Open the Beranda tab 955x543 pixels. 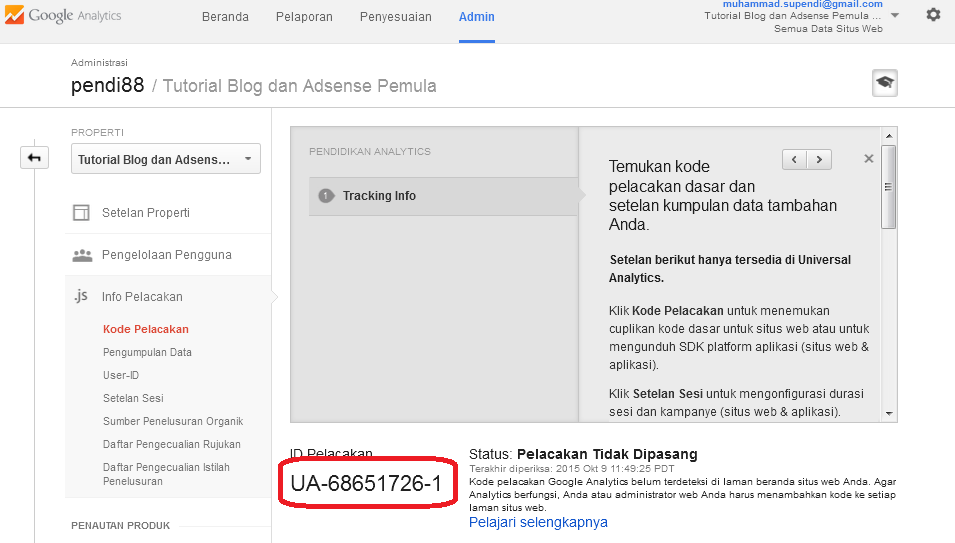[x=225, y=17]
